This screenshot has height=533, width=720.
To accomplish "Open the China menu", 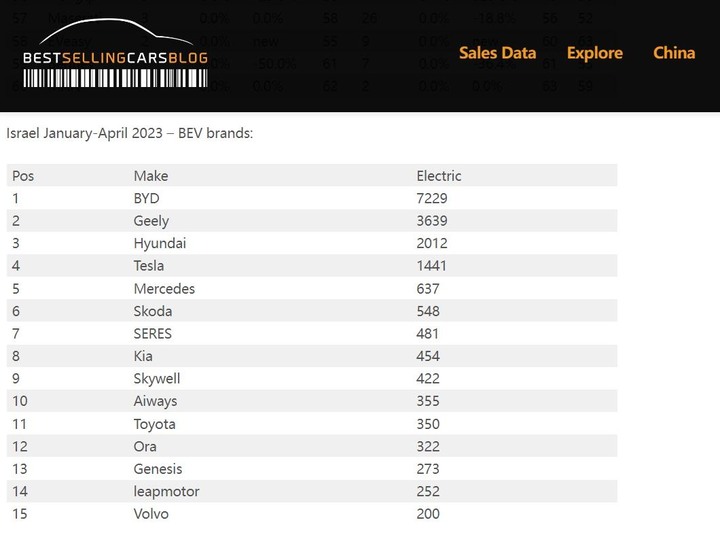I will [674, 53].
